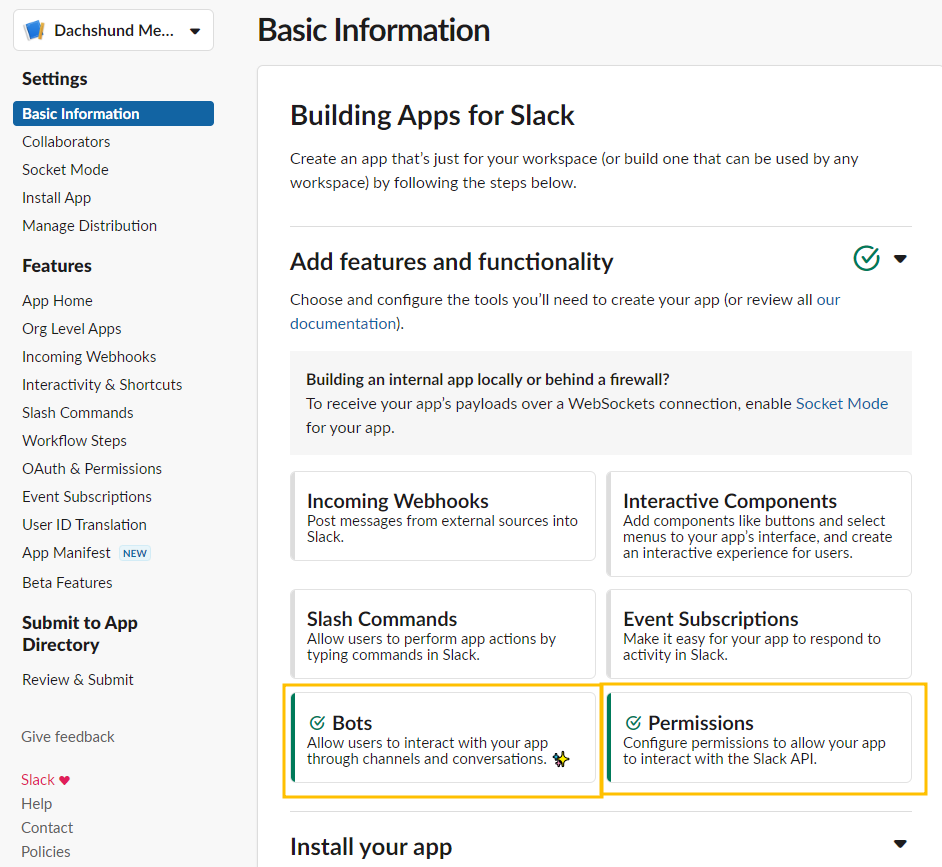Click the Settings sidebar heading
This screenshot has height=867, width=942.
click(x=55, y=79)
